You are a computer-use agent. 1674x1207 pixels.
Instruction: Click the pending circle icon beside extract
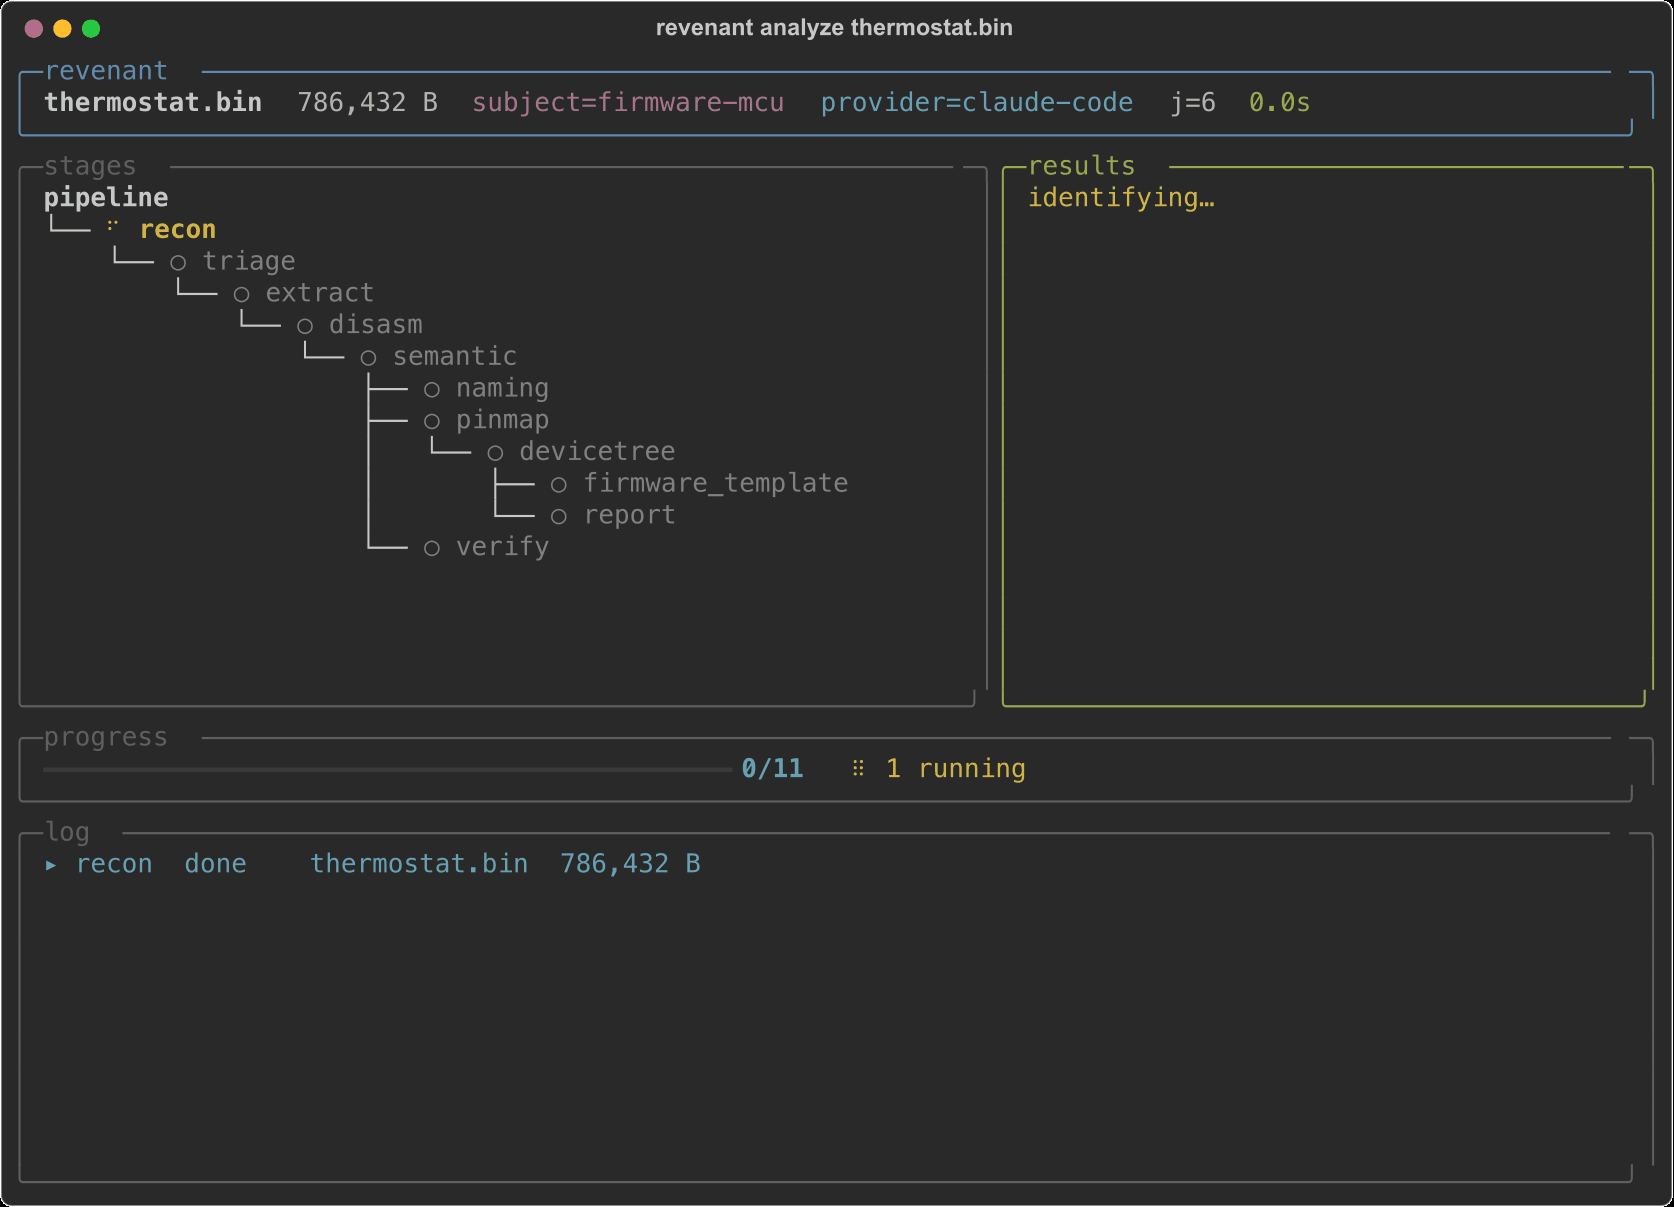point(242,295)
